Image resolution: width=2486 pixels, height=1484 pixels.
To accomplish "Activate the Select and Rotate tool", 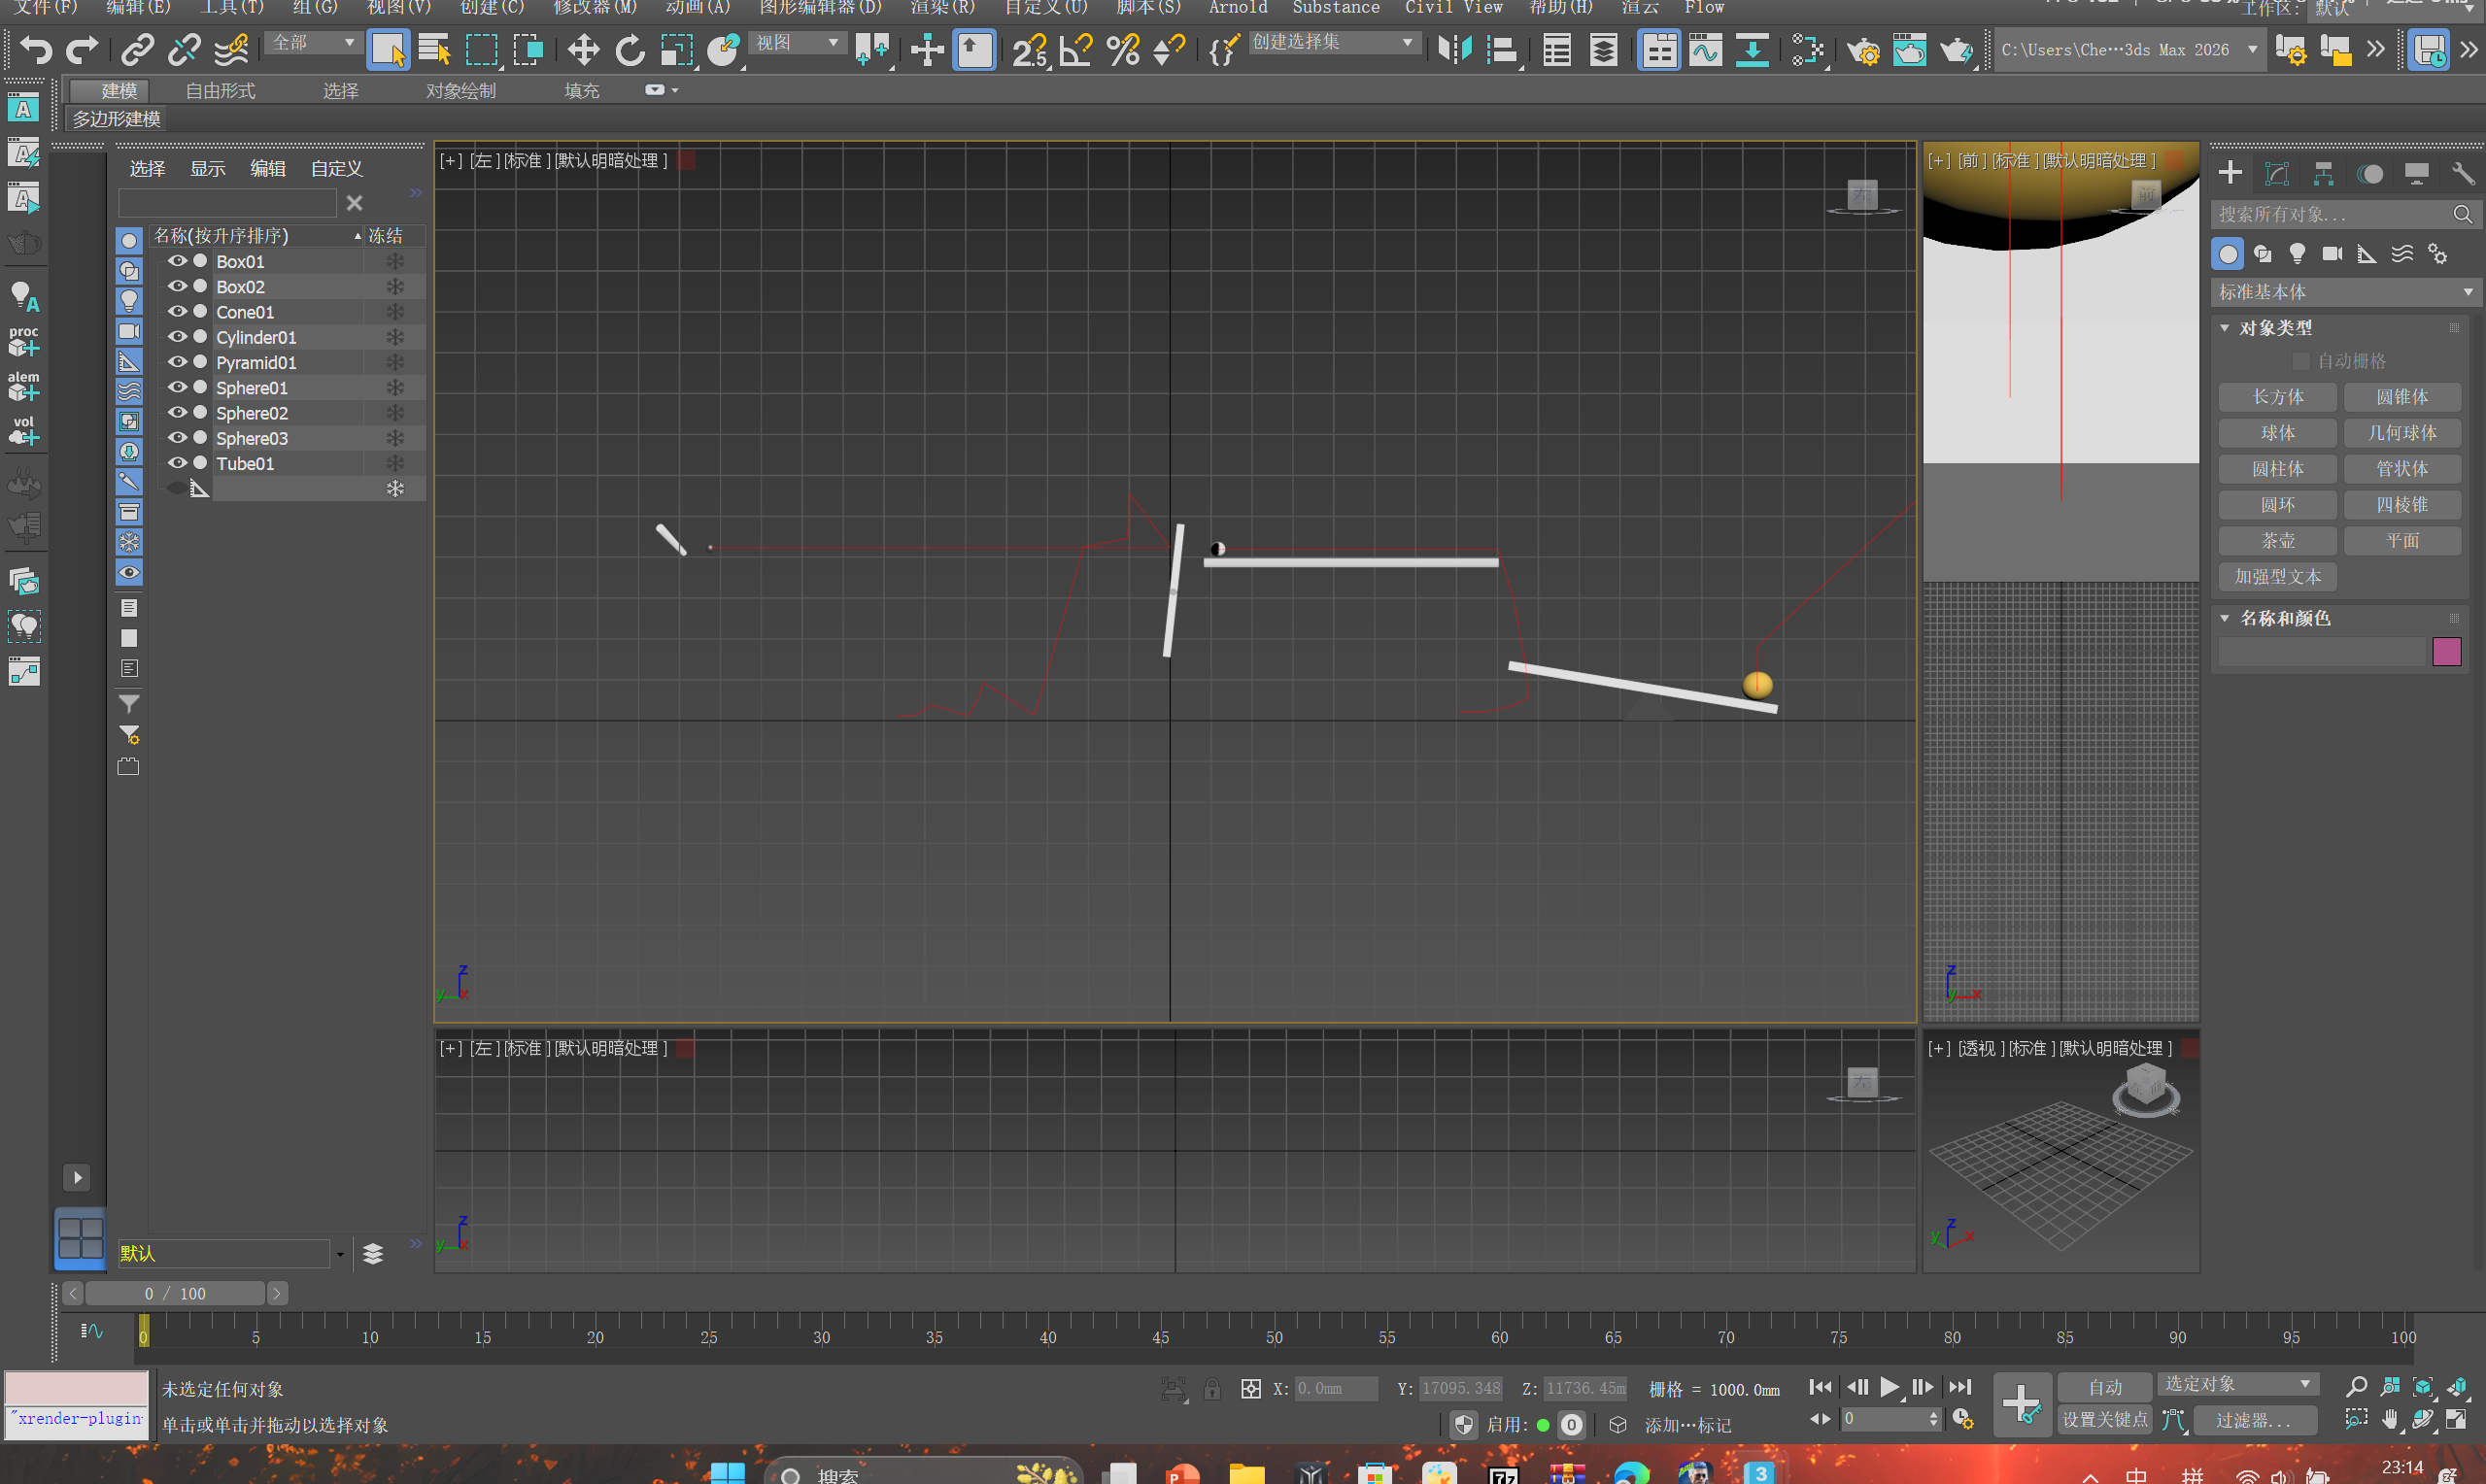I will click(x=630, y=49).
